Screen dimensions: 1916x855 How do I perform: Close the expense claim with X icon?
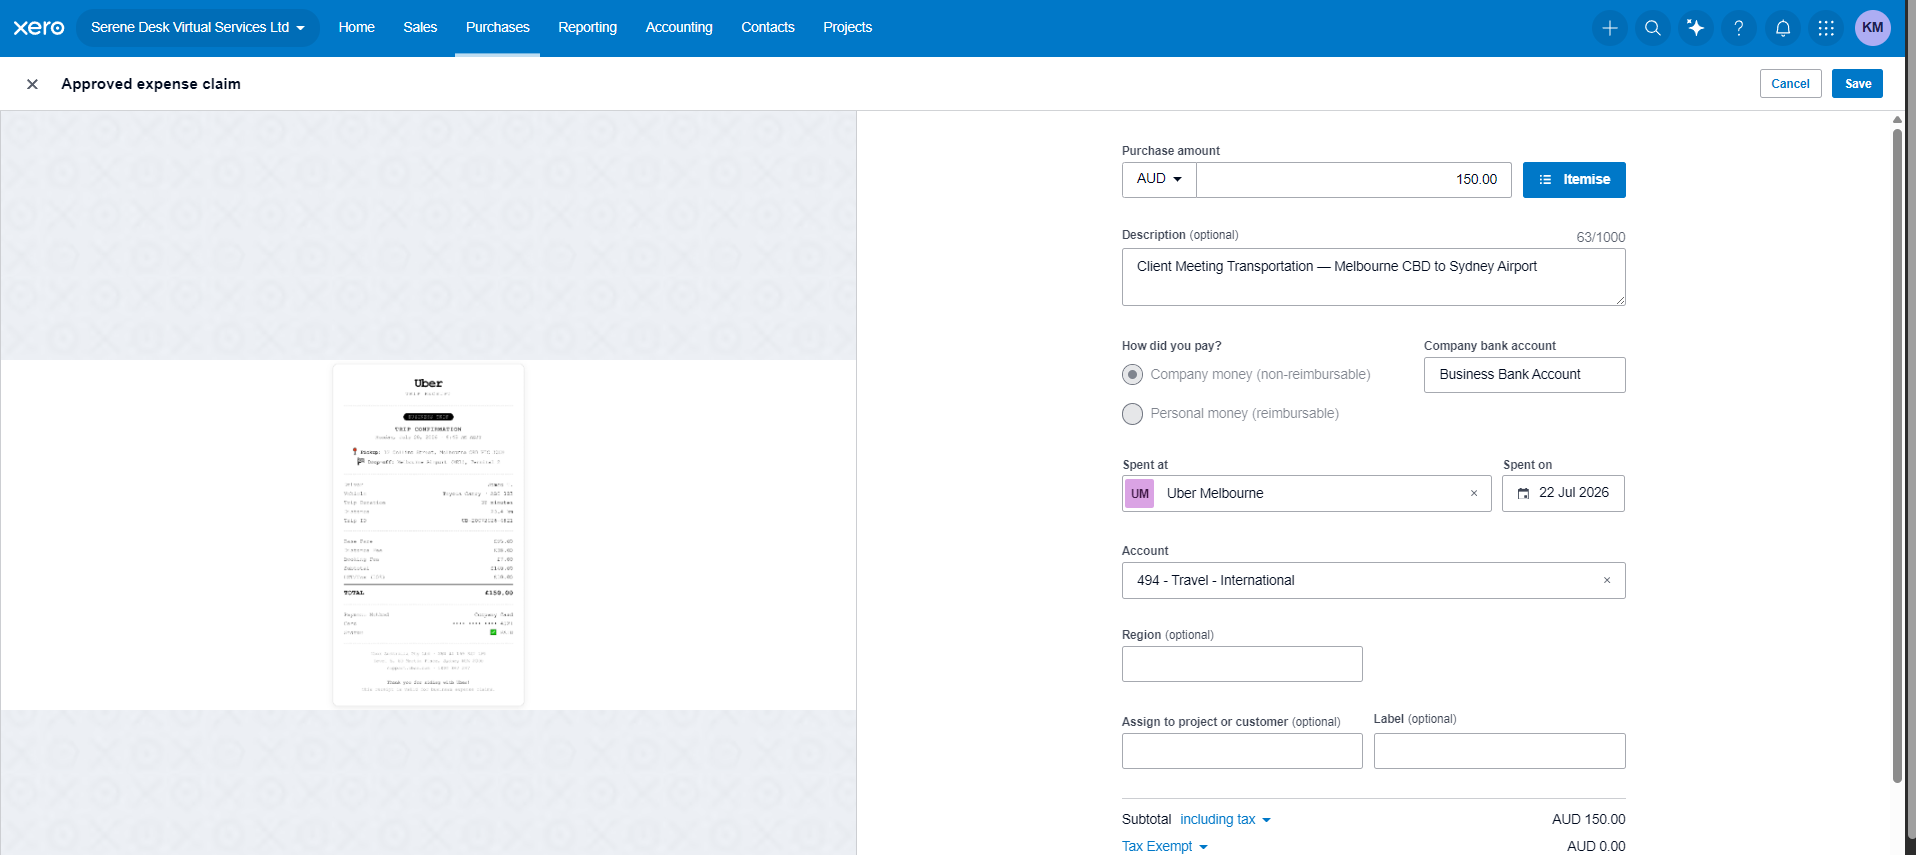pyautogui.click(x=32, y=84)
